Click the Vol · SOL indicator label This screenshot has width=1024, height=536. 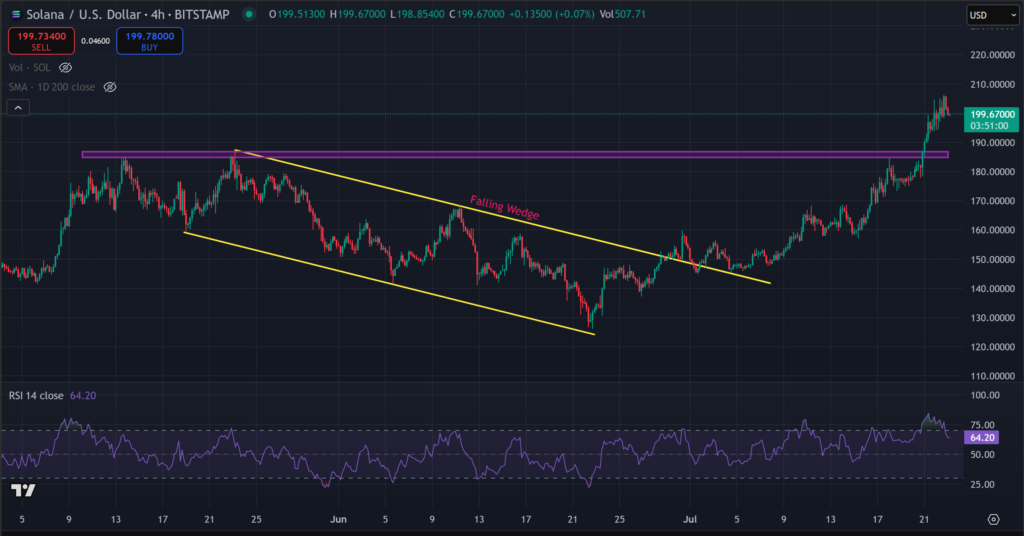point(29,67)
